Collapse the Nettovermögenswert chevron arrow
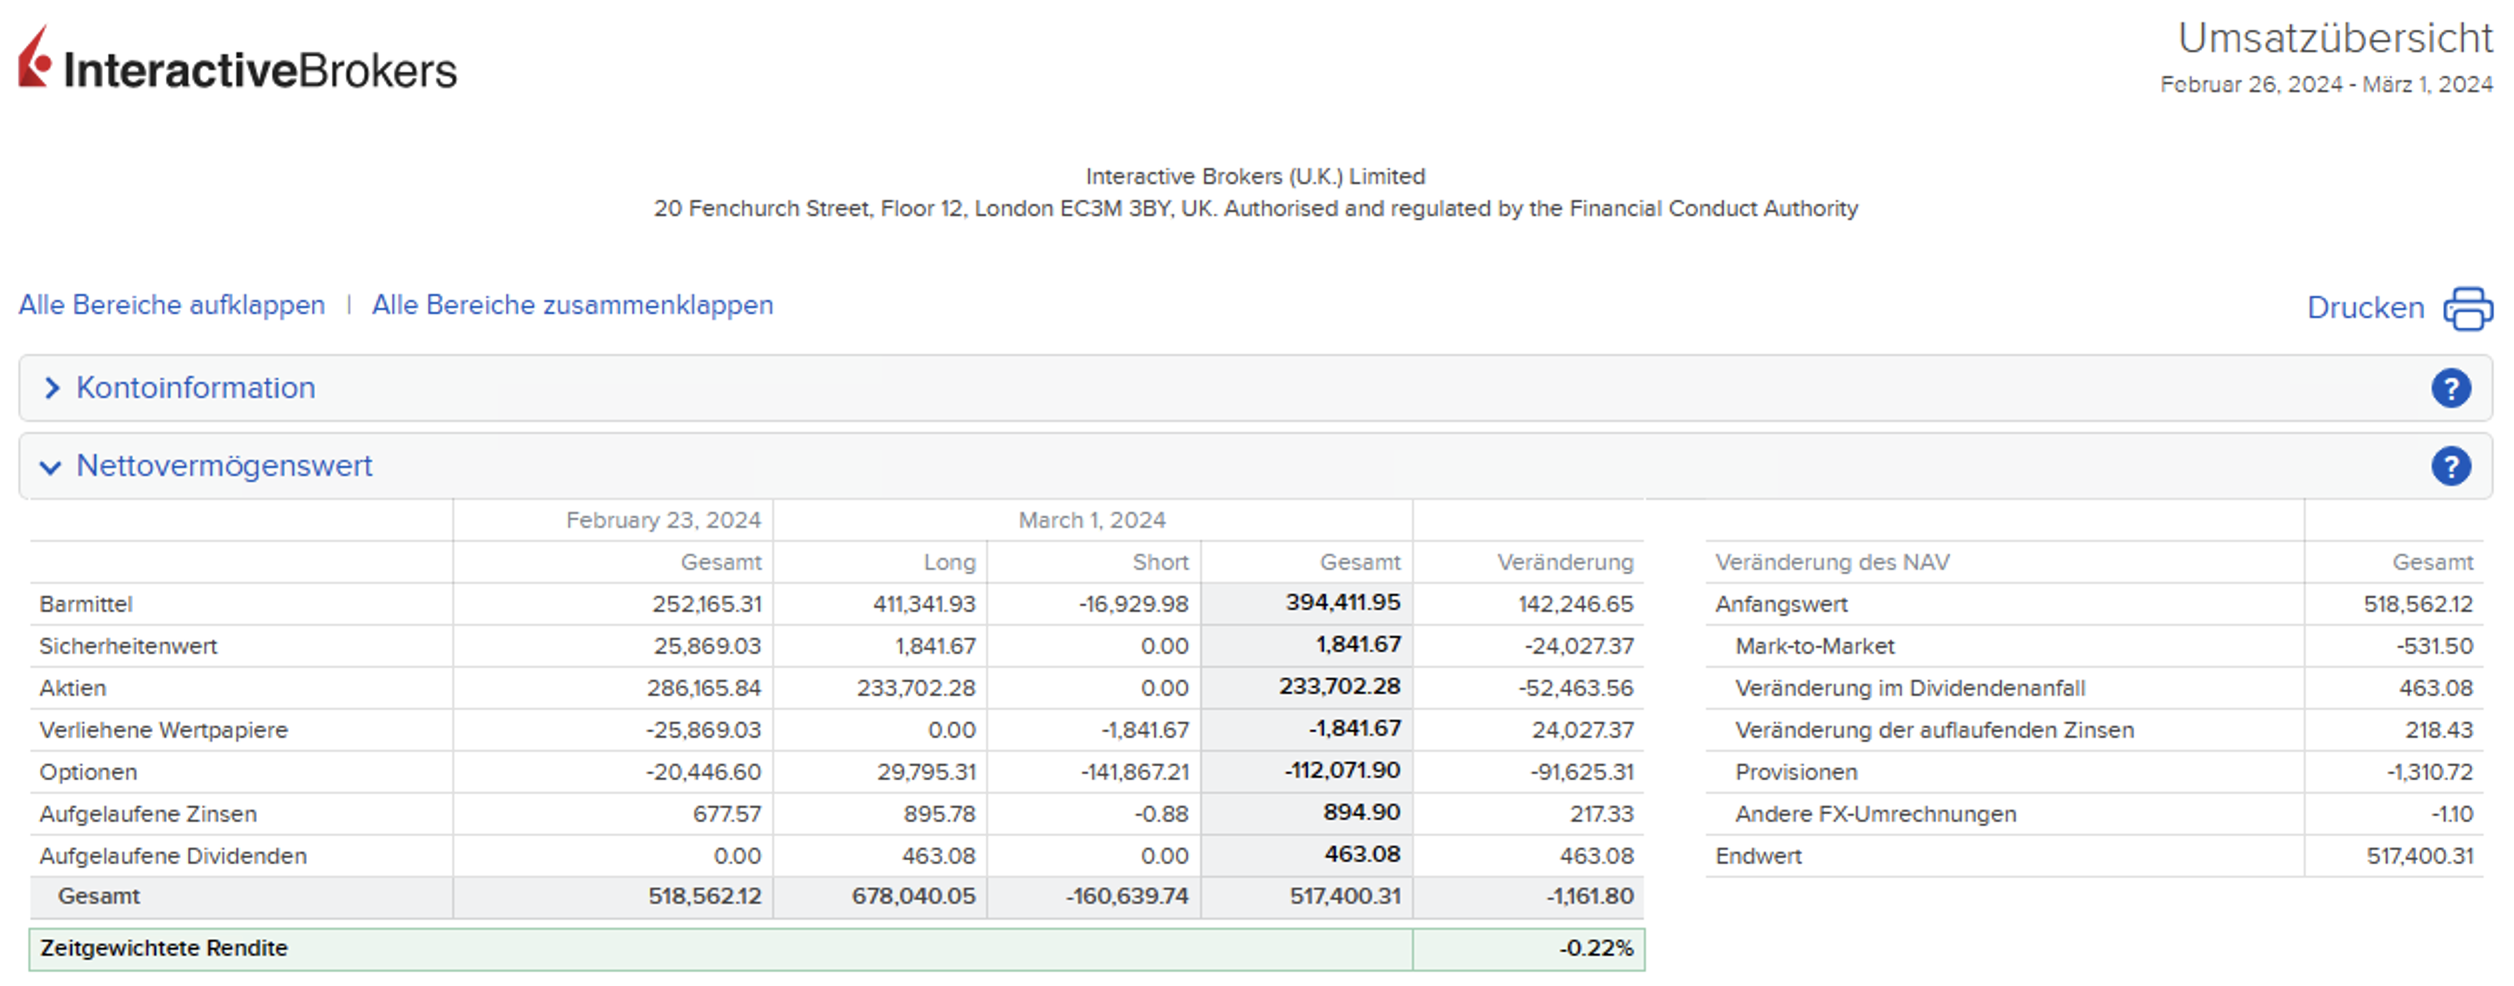This screenshot has width=2514, height=986. point(50,467)
